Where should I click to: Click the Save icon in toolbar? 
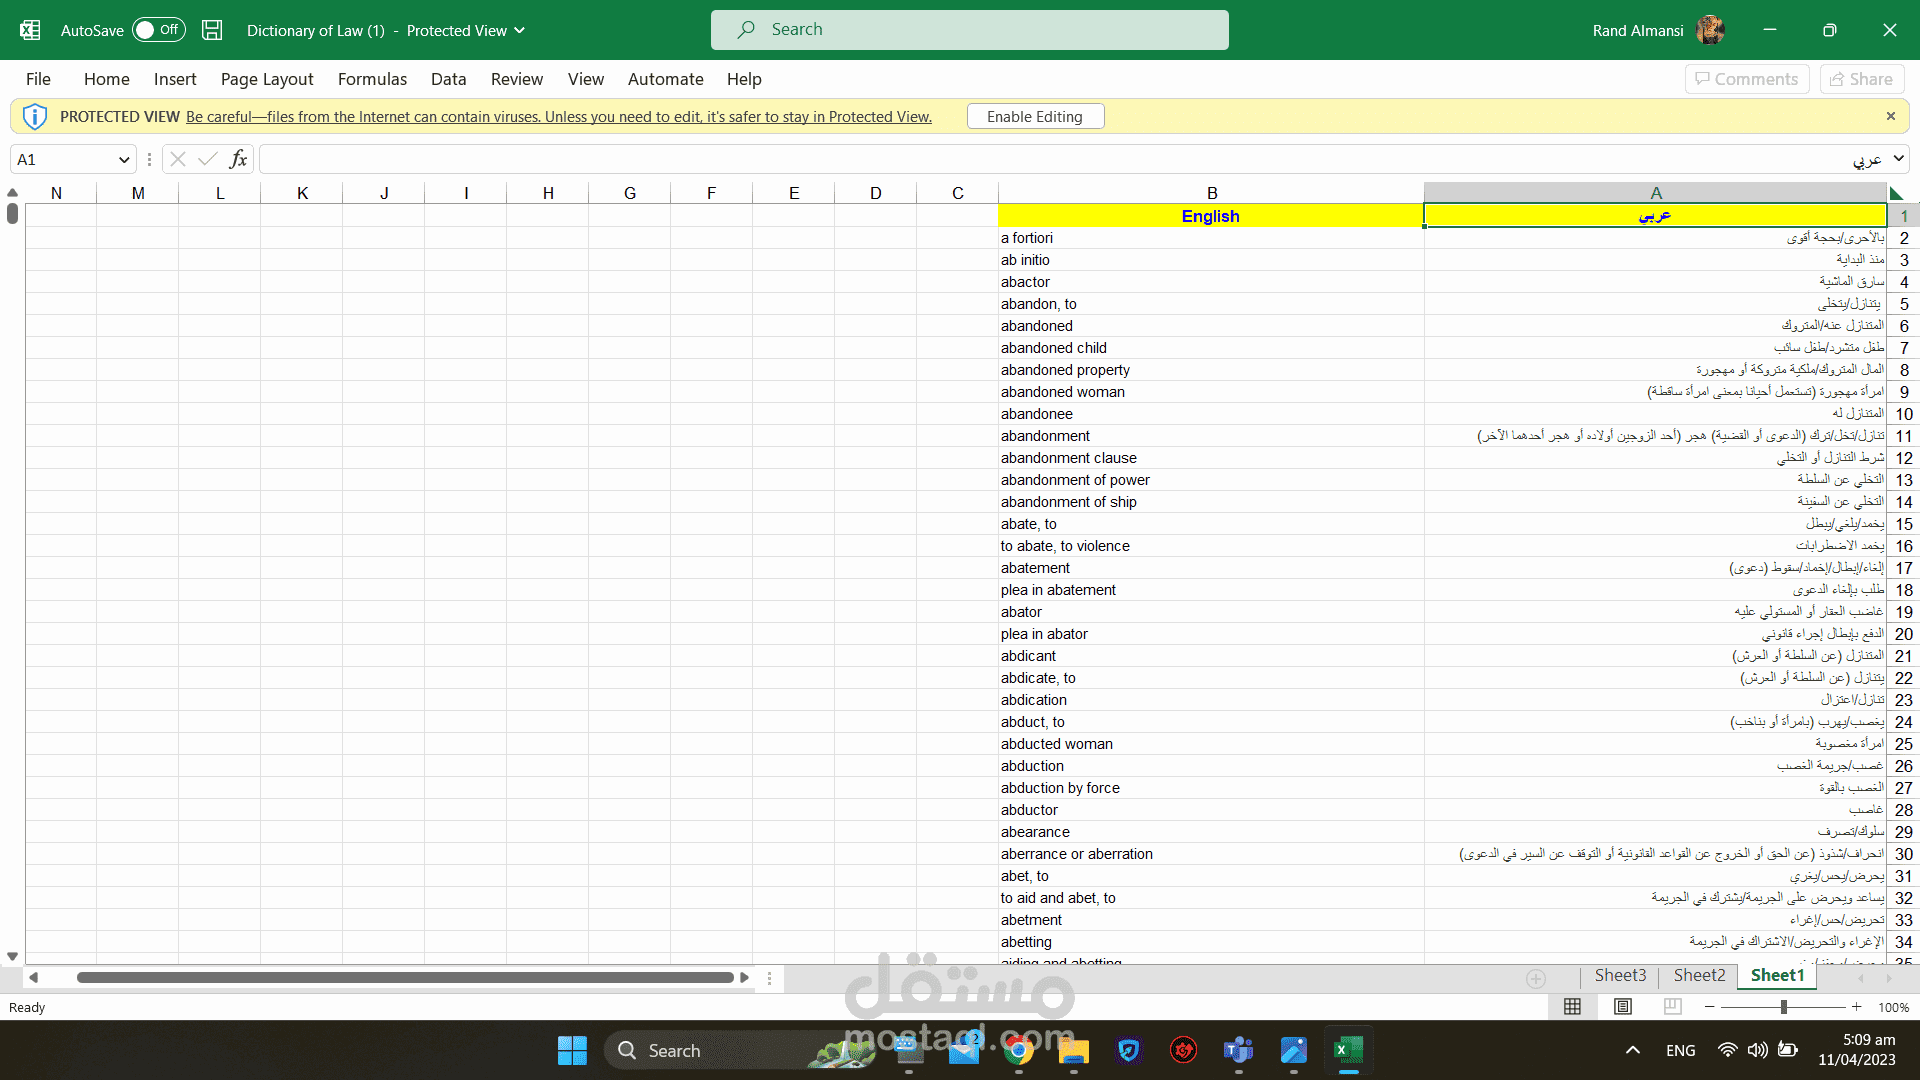pyautogui.click(x=211, y=29)
